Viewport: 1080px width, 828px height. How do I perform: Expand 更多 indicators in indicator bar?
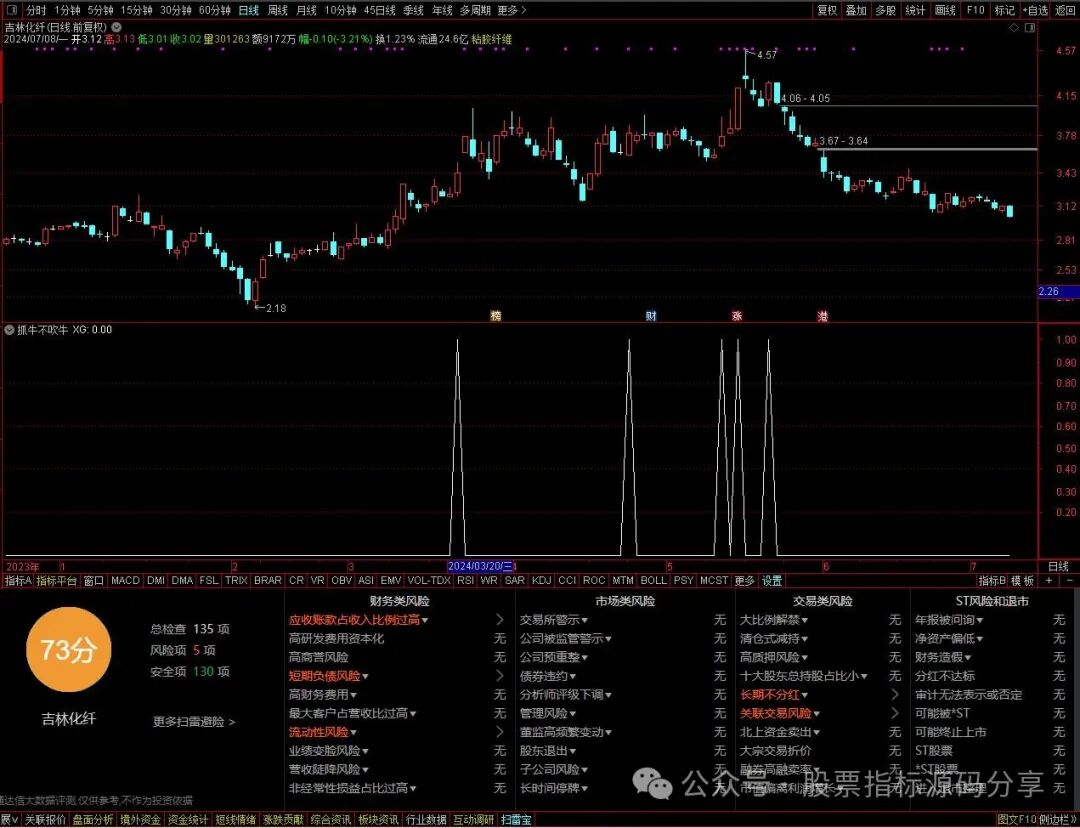[745, 581]
